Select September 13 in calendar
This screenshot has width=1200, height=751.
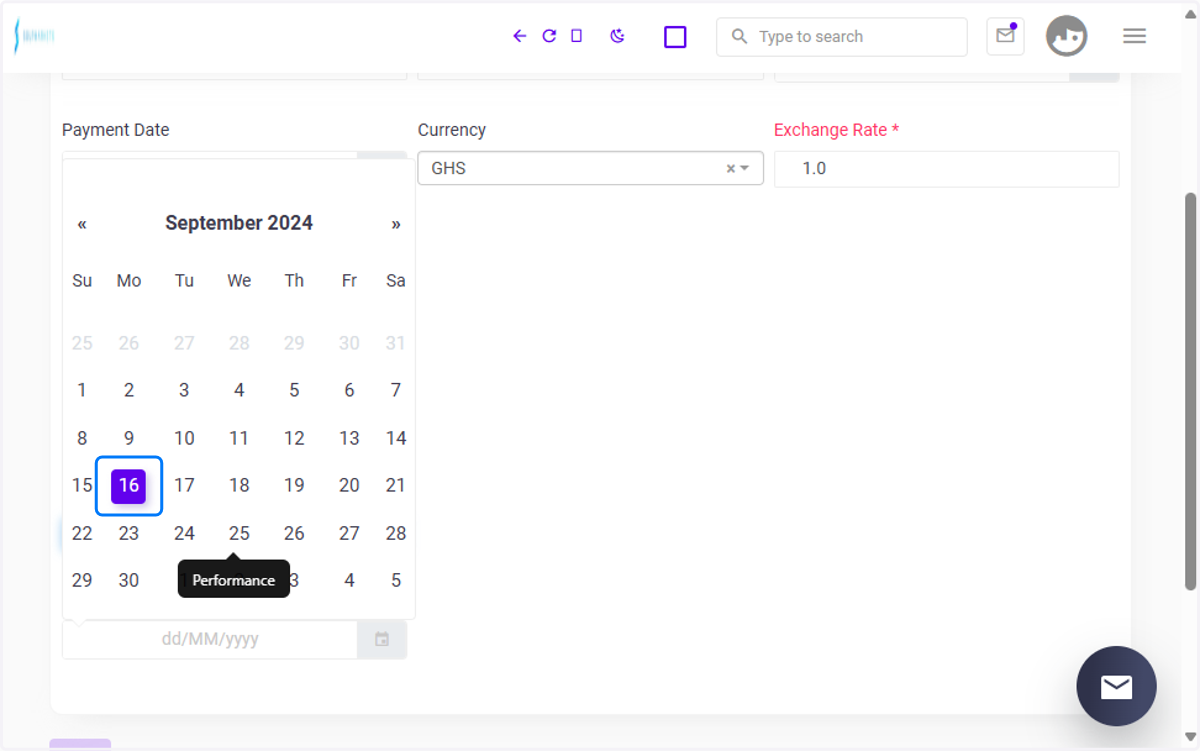[x=349, y=438]
